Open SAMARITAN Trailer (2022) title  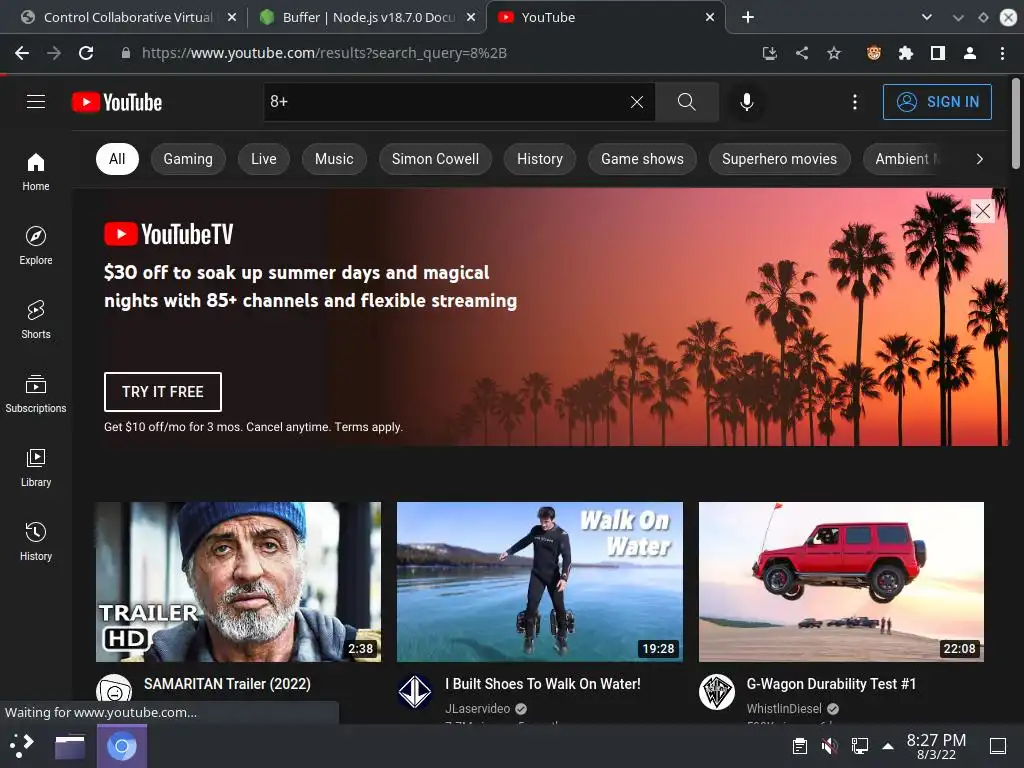[x=227, y=684]
